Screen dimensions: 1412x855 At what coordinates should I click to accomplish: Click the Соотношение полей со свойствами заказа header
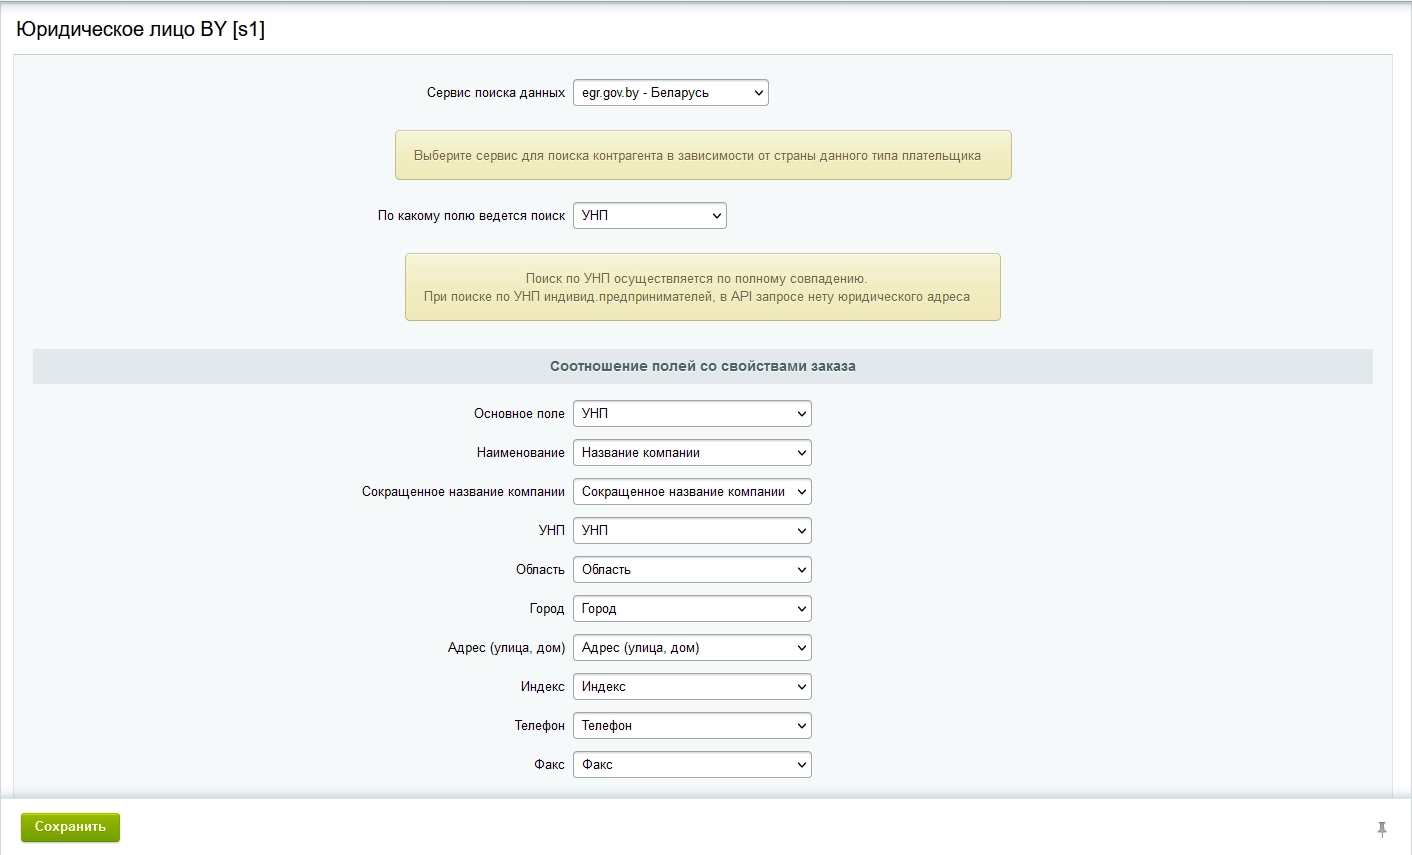coord(702,366)
